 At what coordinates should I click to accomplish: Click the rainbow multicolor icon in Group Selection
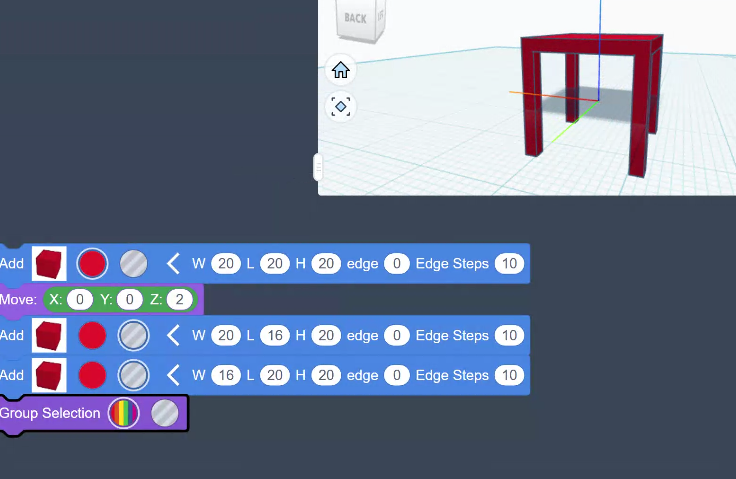pos(124,413)
